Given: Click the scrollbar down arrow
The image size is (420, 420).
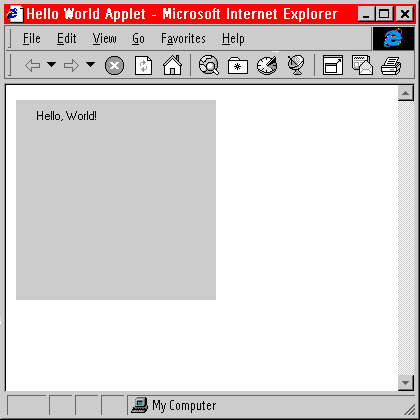Looking at the screenshot, I should [x=406, y=382].
